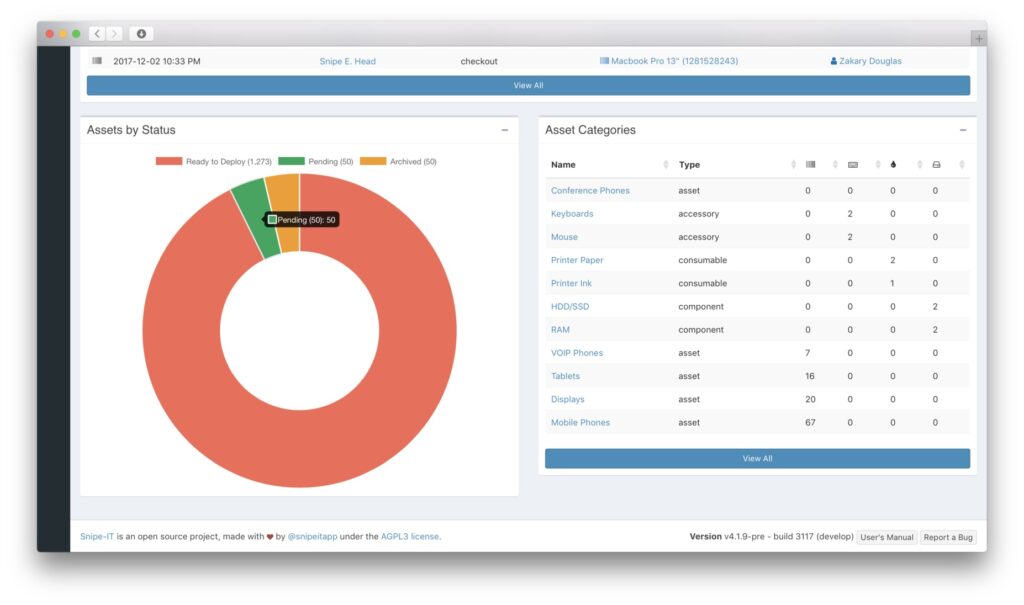Screen dimensions: 1024x605
Task: Click the download icon in the toolbar
Action: click(140, 33)
